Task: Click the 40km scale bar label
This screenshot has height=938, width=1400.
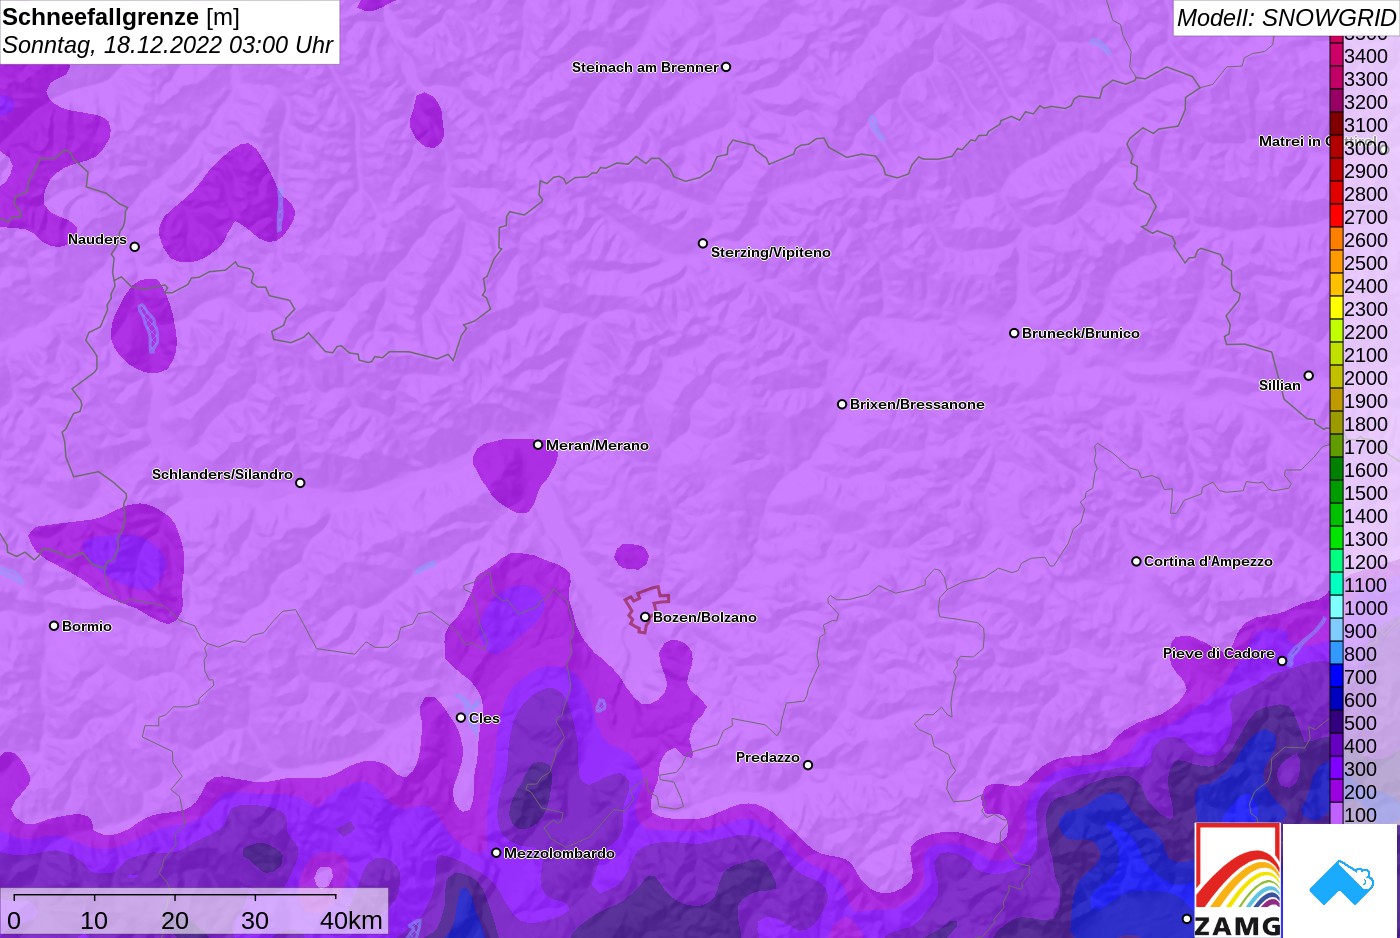Action: point(351,920)
